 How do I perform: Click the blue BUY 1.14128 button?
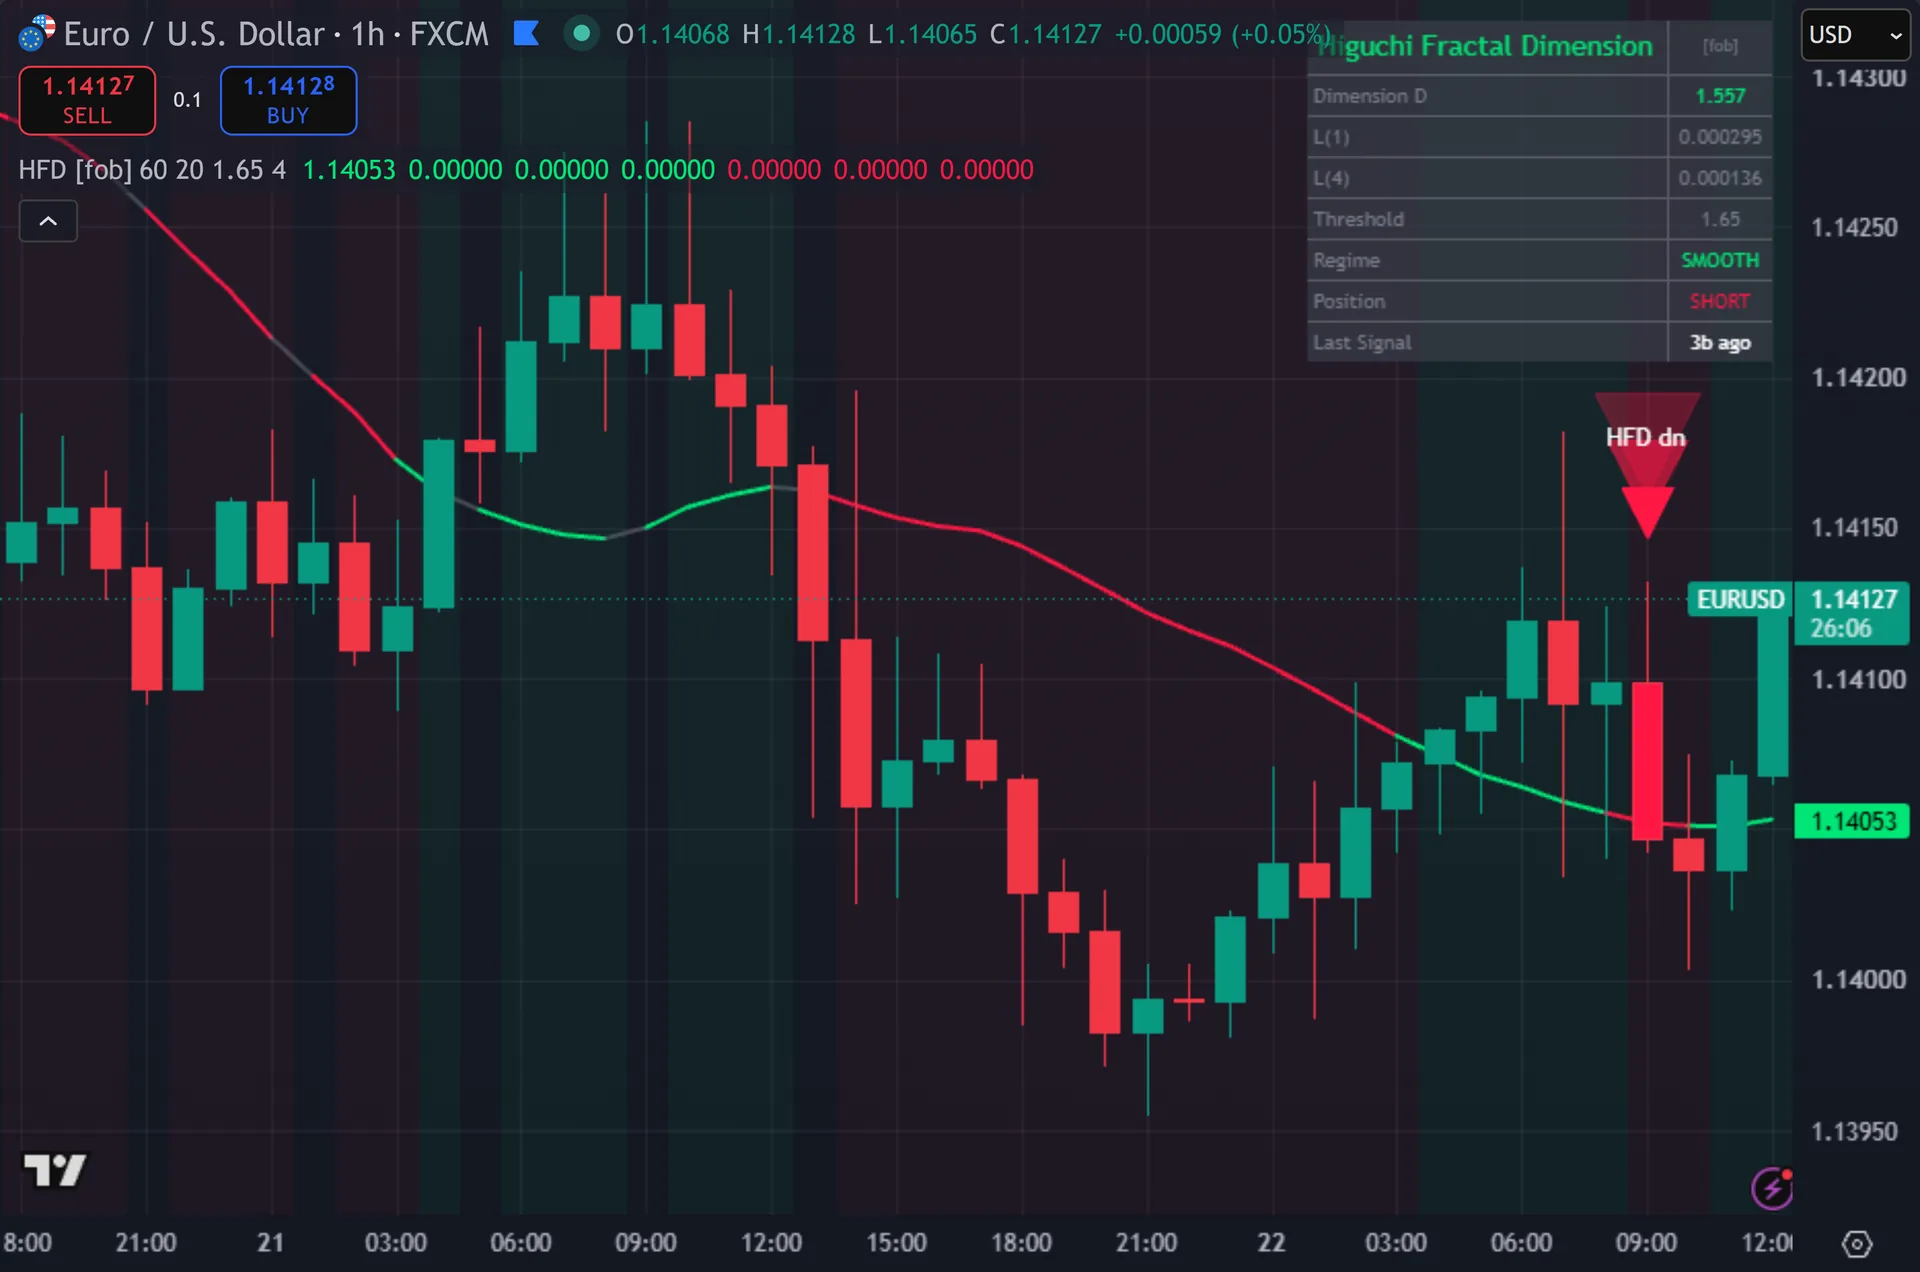pos(288,100)
